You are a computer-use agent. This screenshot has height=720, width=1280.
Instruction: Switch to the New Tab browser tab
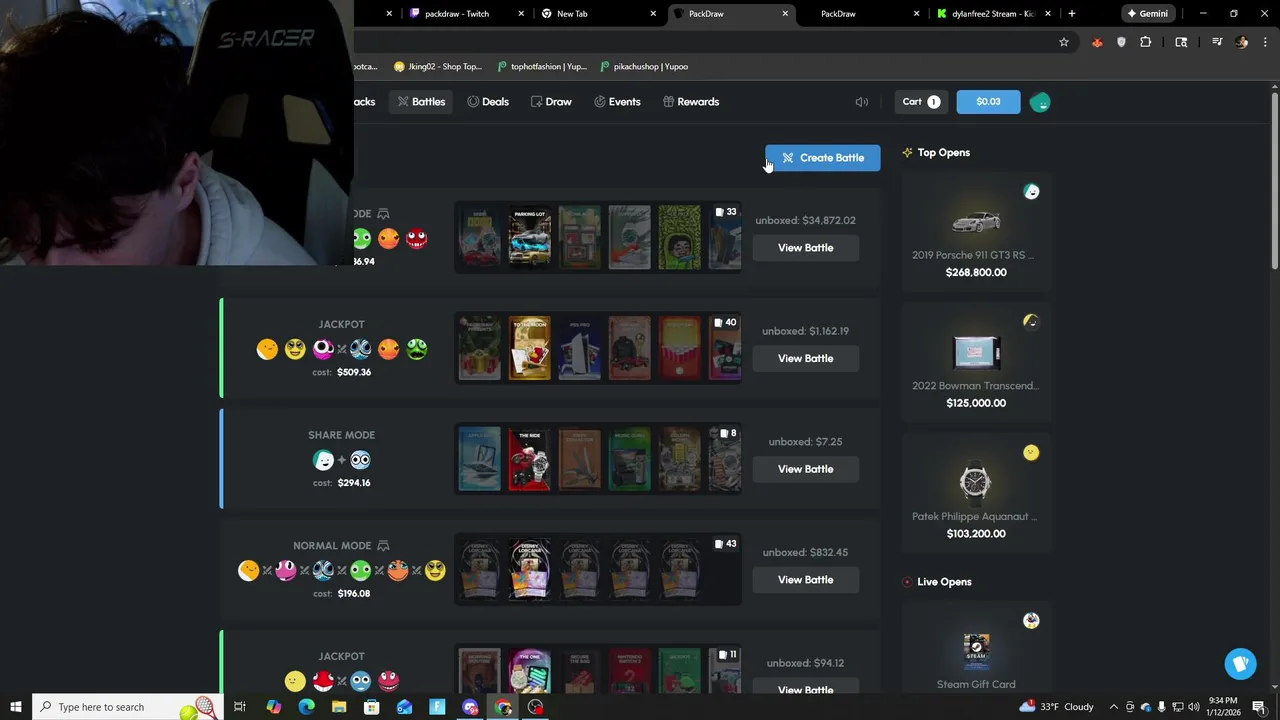(x=598, y=14)
